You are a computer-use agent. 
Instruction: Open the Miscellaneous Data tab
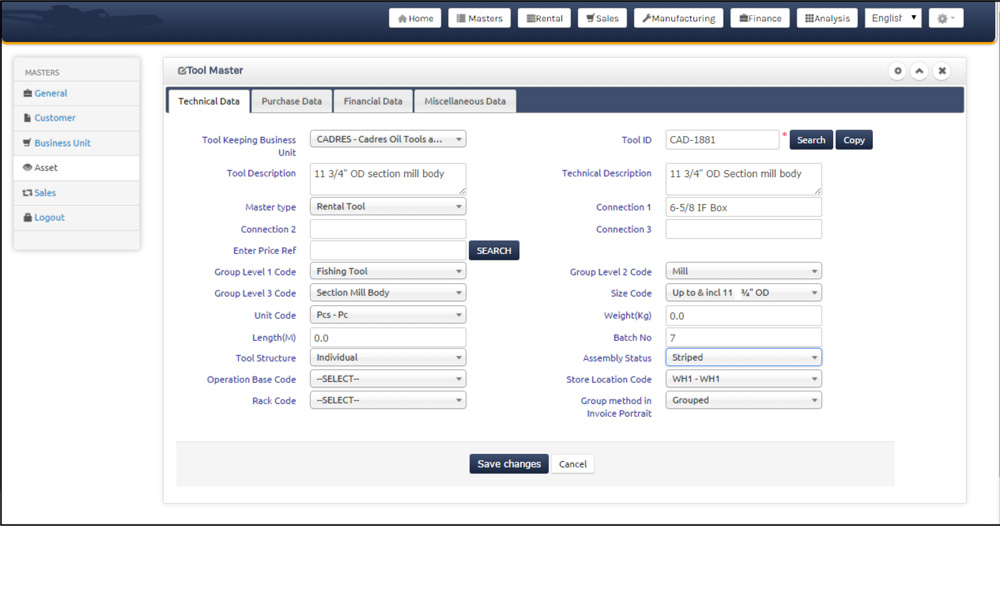[x=465, y=101]
